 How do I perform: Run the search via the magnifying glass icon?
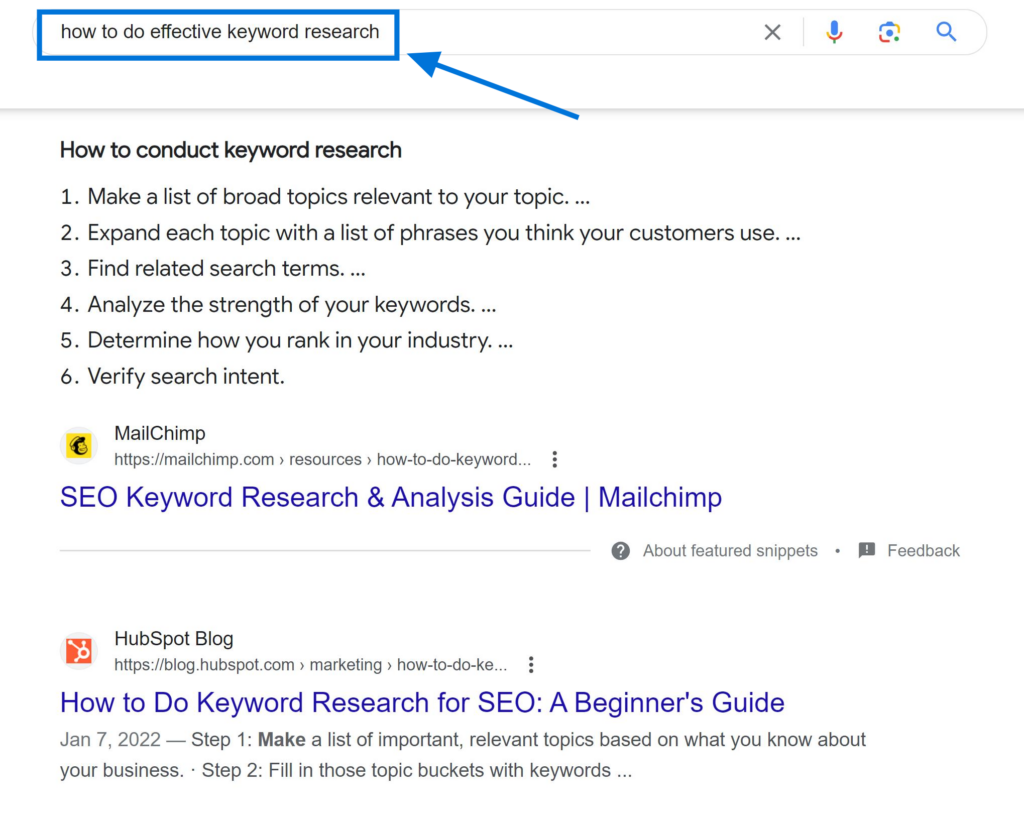(x=945, y=31)
